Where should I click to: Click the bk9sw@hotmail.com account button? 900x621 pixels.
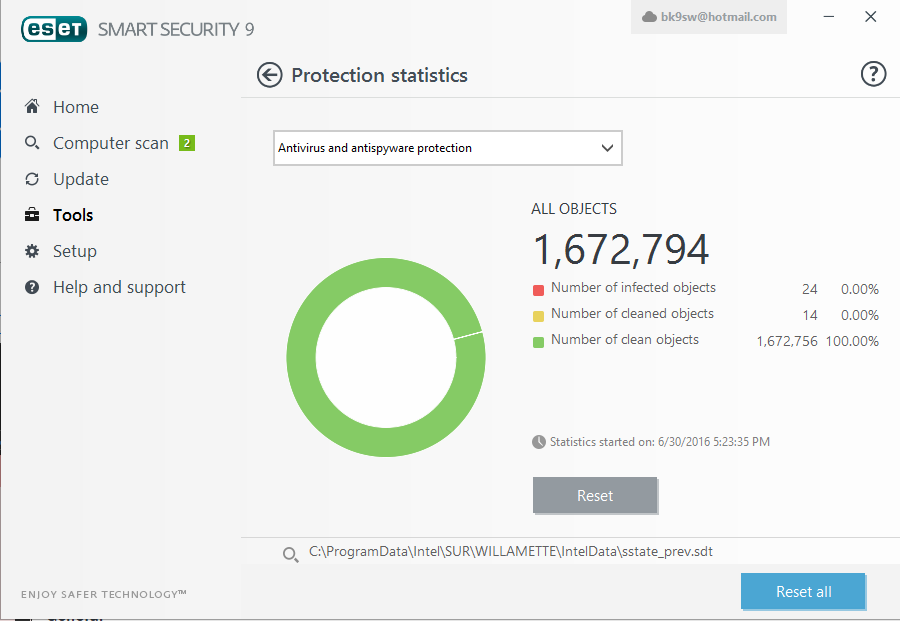pyautogui.click(x=709, y=17)
